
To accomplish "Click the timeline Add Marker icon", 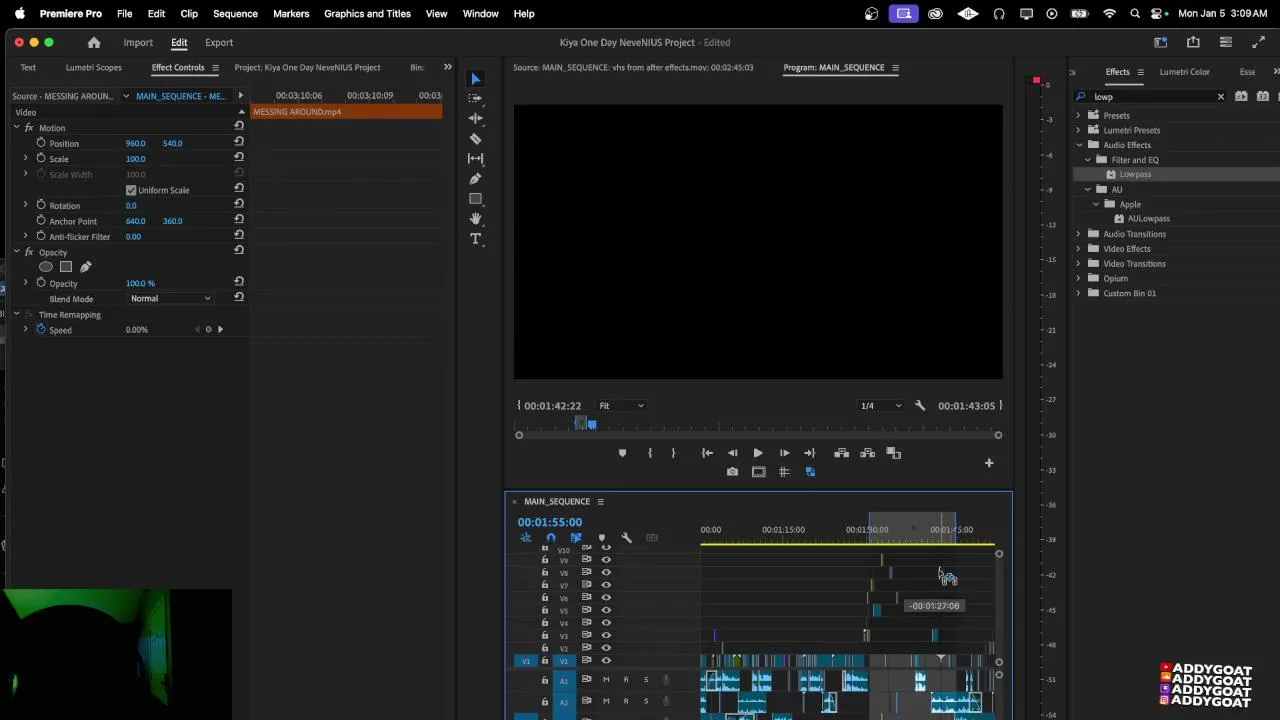I will tap(601, 538).
